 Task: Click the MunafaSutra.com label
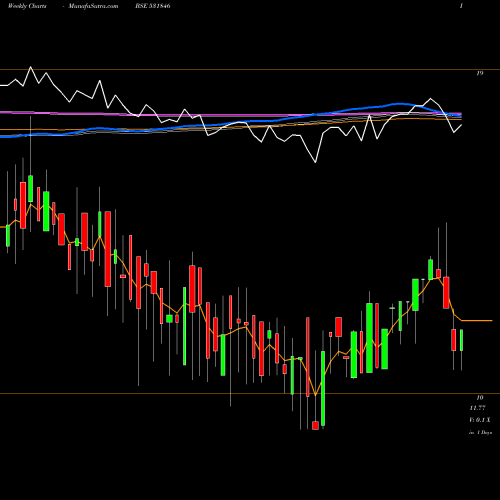pyautogui.click(x=93, y=6)
